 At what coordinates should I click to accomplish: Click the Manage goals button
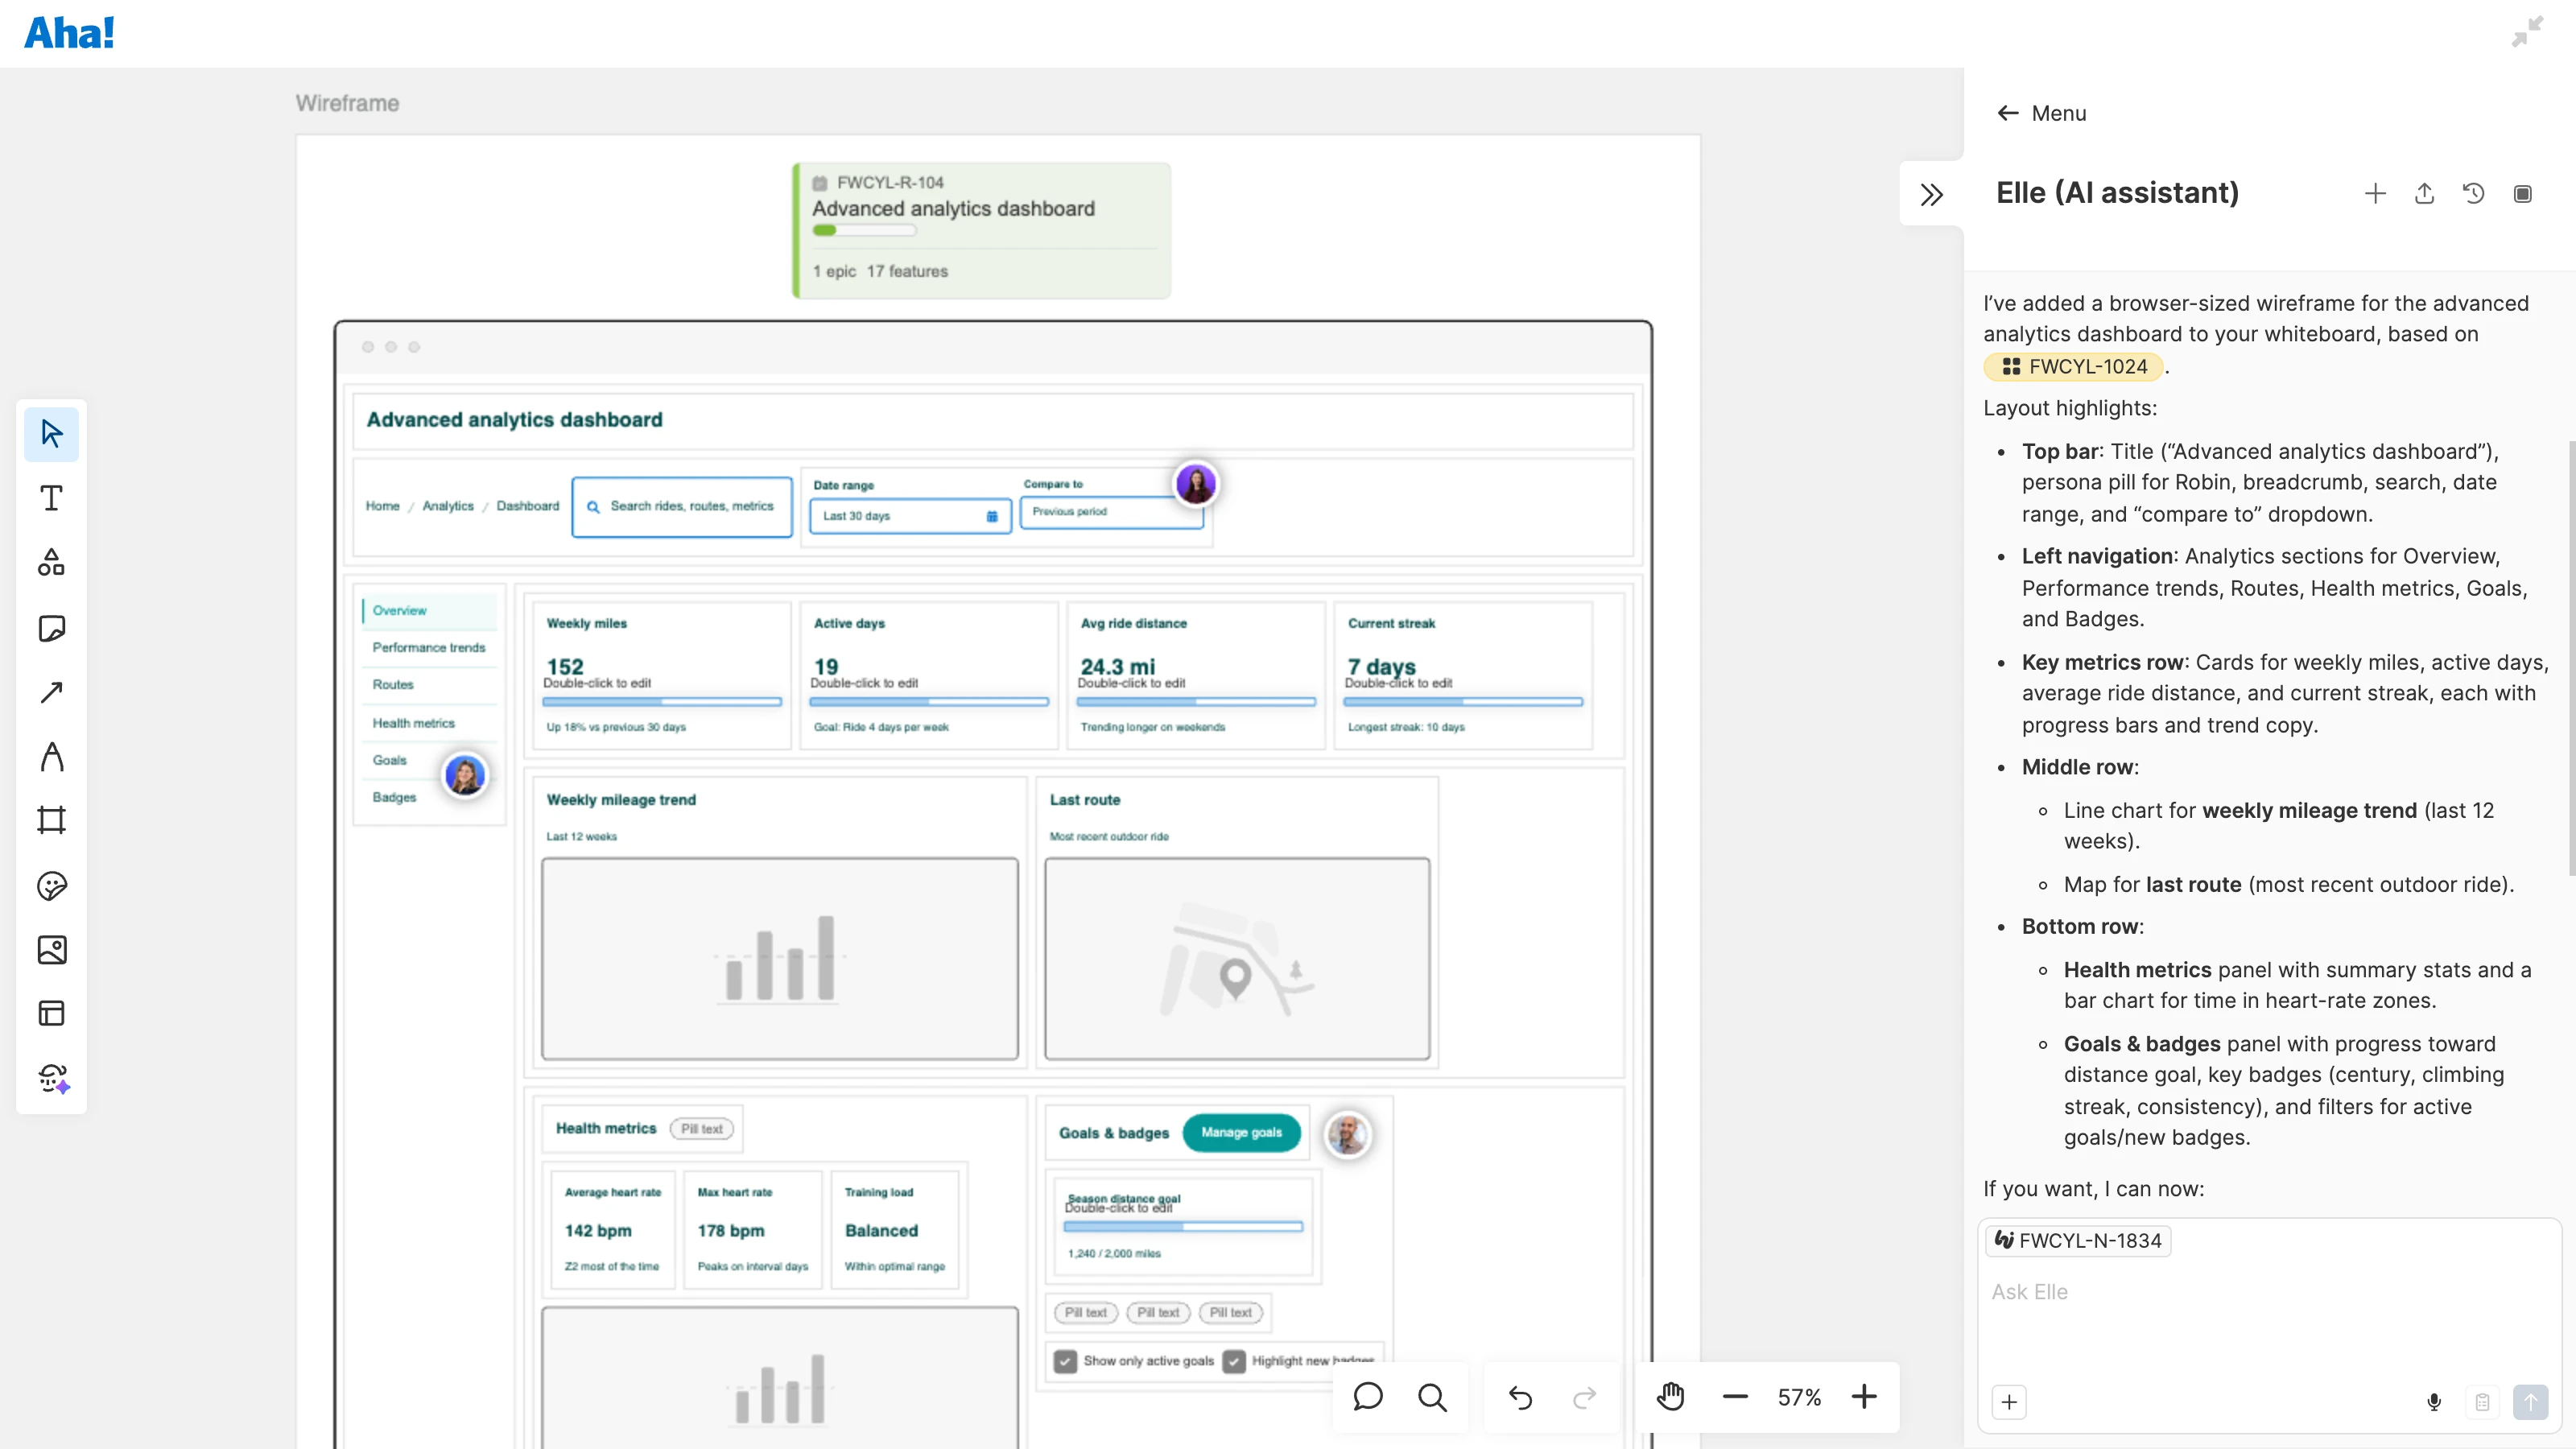(x=1242, y=1132)
